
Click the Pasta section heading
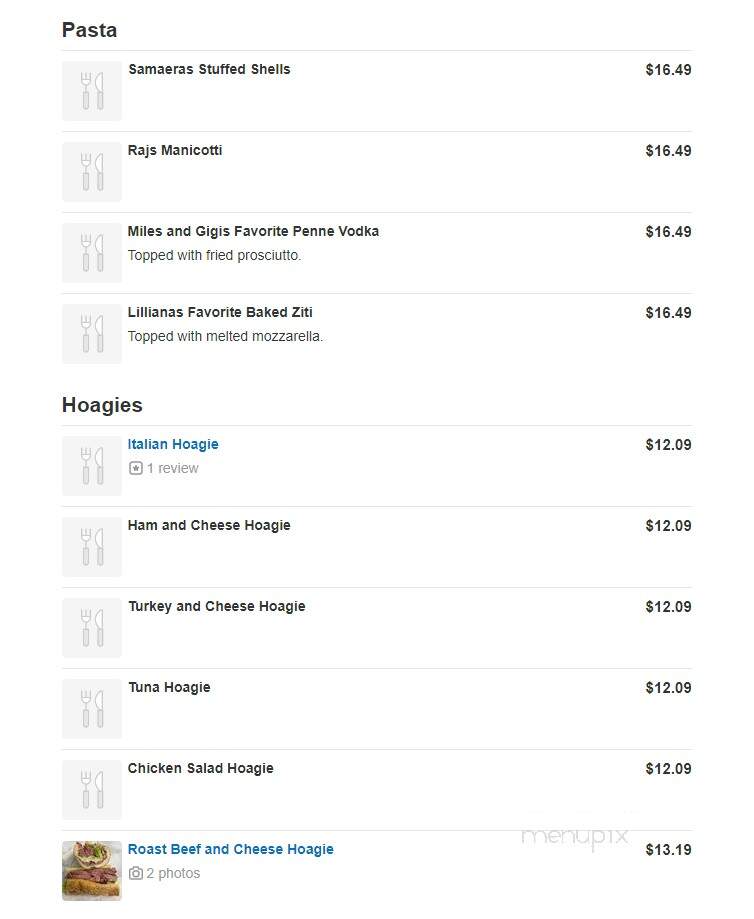[x=89, y=30]
